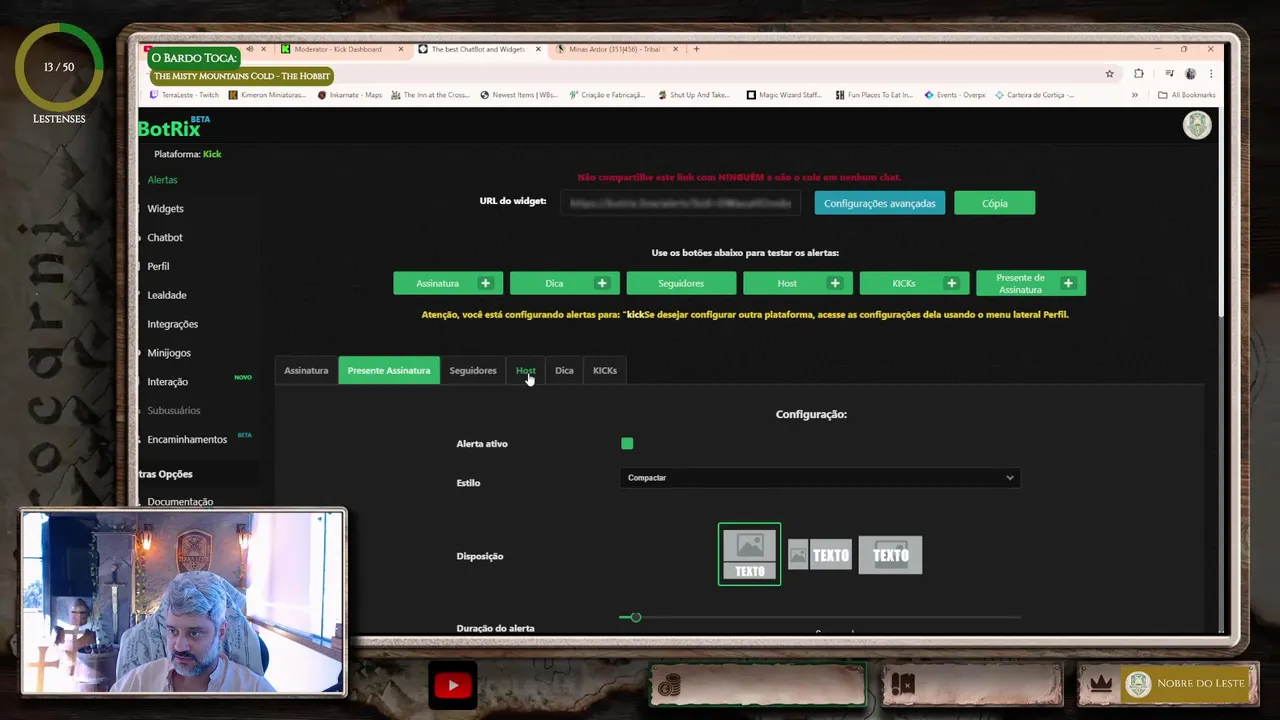Open a new browser tab with plus
The height and width of the screenshot is (720, 1280).
pos(696,49)
